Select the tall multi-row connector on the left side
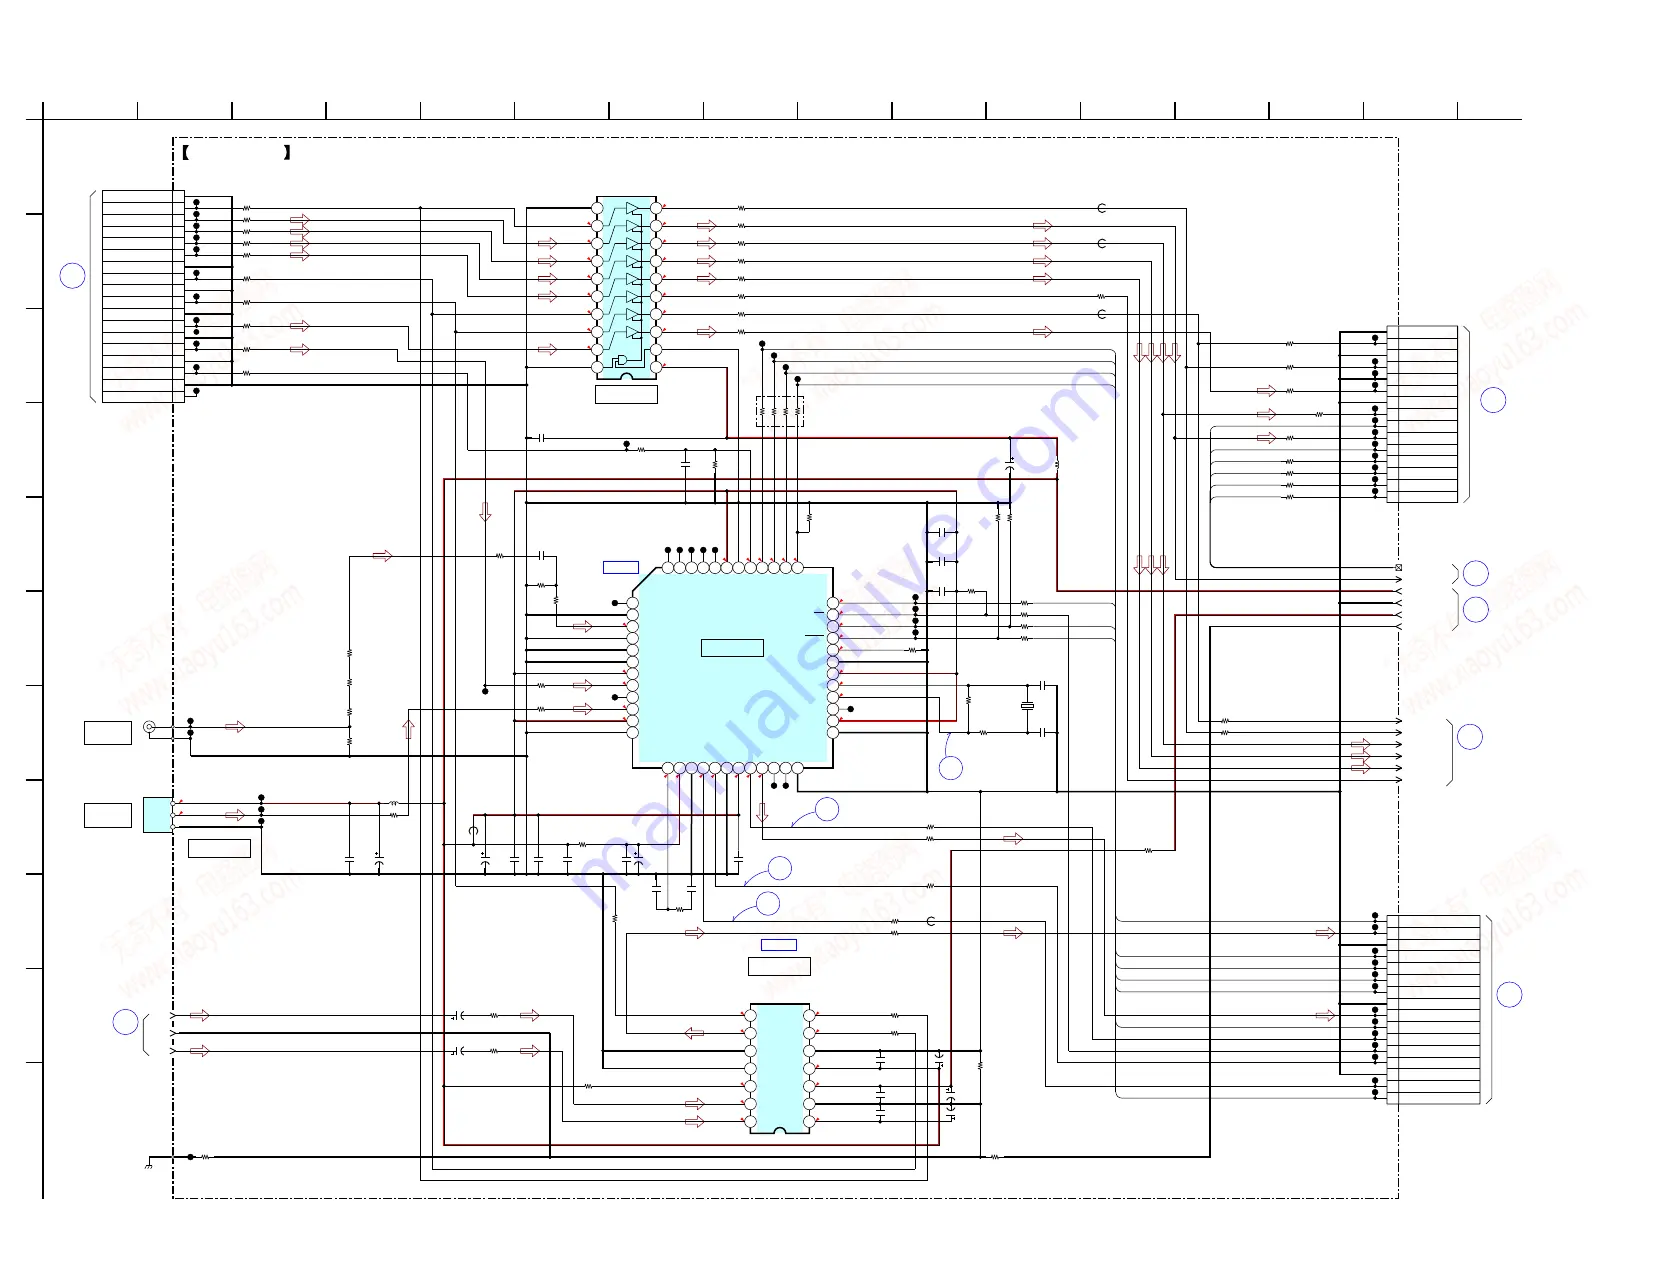The width and height of the screenshot is (1680, 1263). pos(143,297)
